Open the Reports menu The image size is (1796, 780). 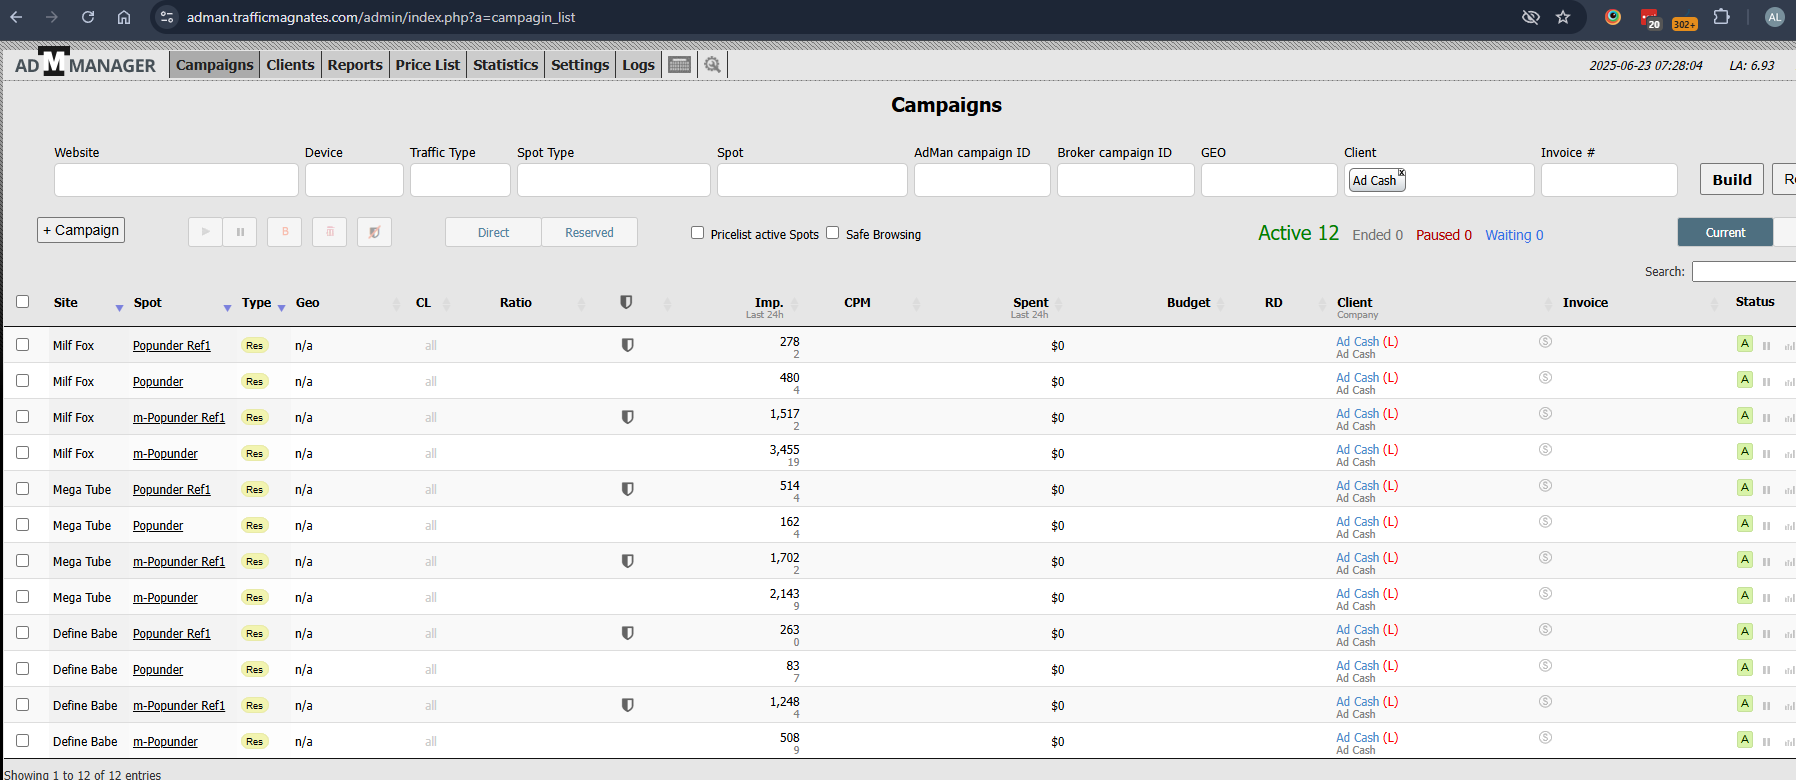pyautogui.click(x=355, y=65)
